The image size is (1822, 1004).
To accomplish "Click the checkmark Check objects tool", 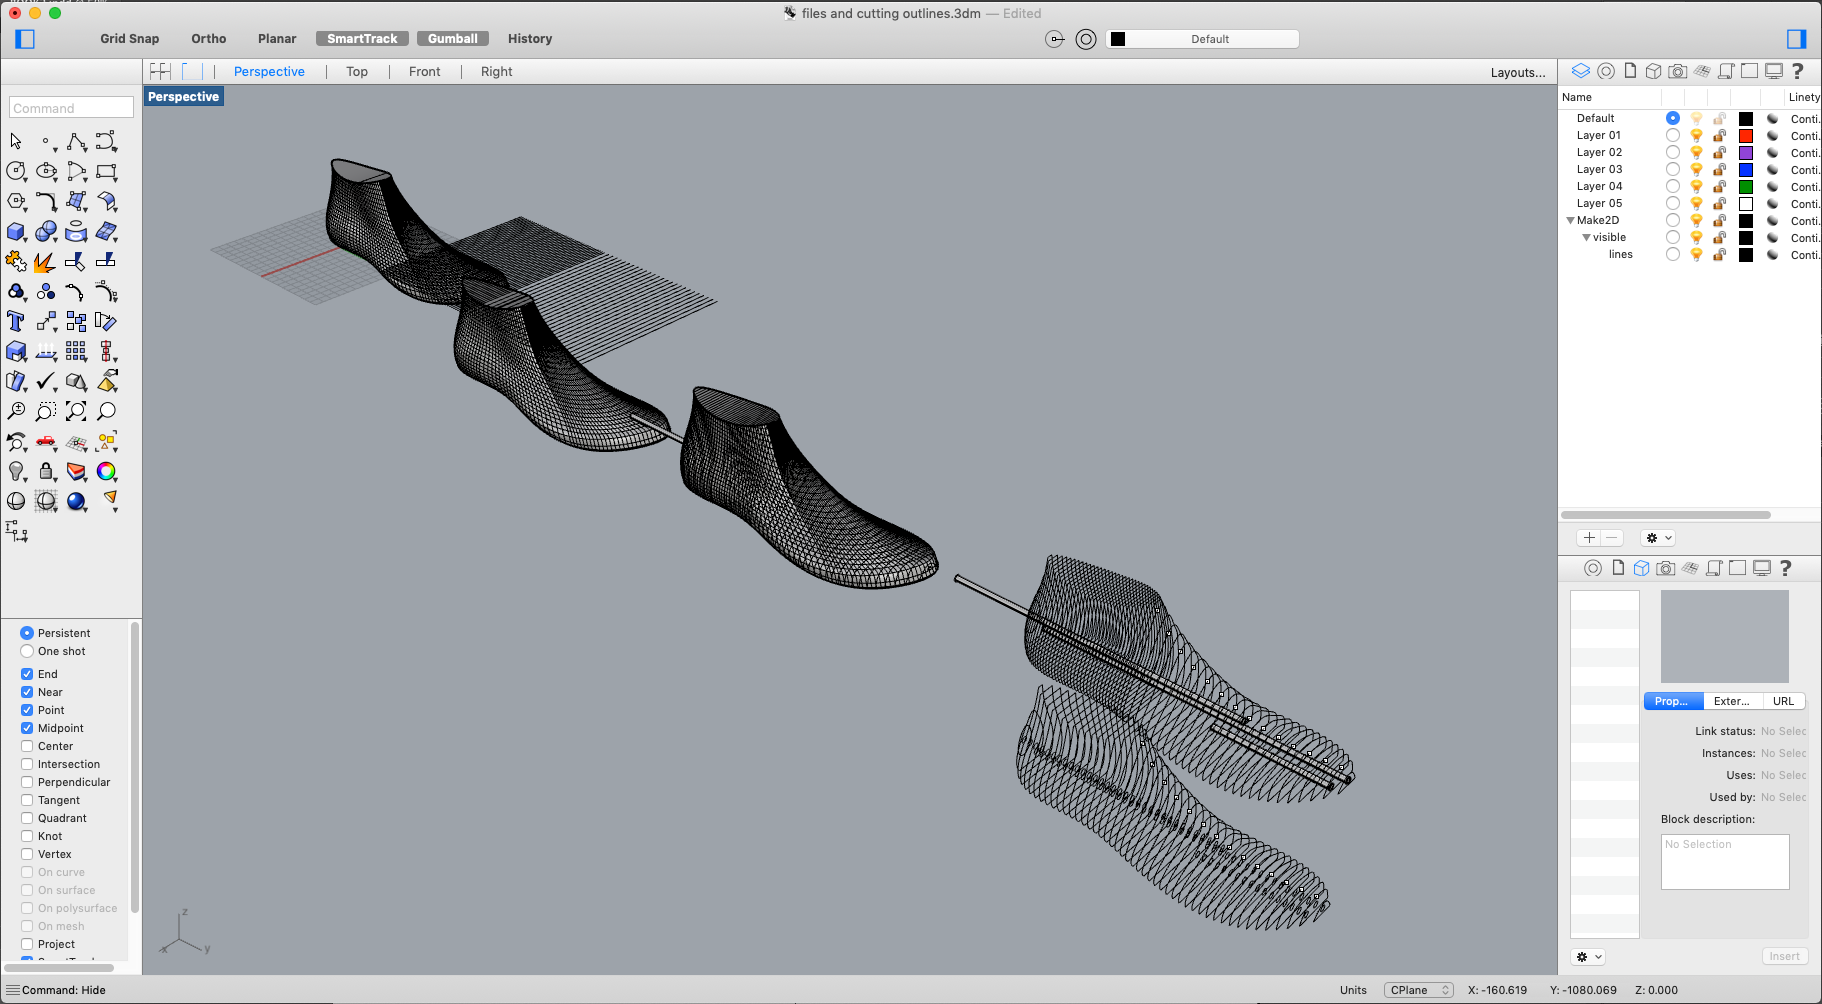I will 46,381.
